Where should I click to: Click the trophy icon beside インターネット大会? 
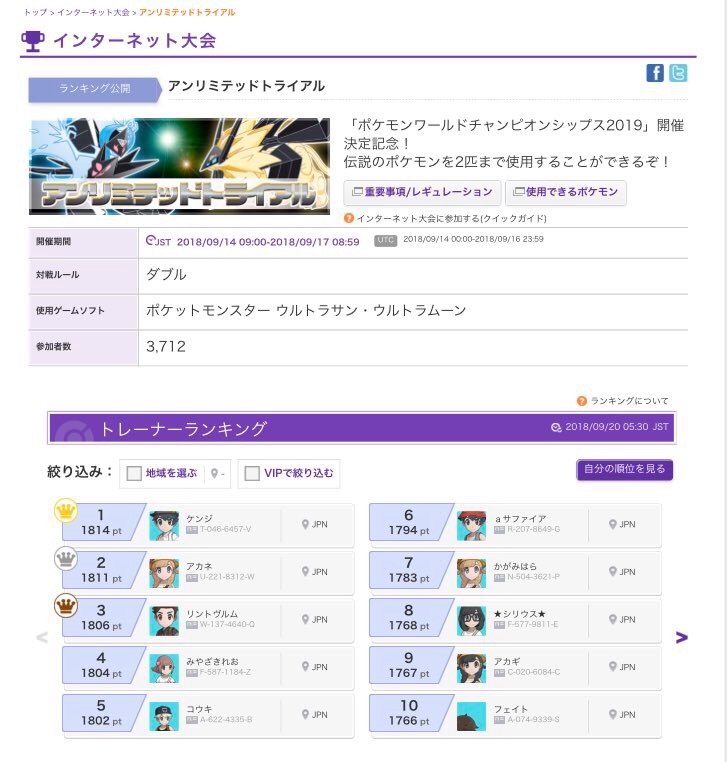click(33, 41)
